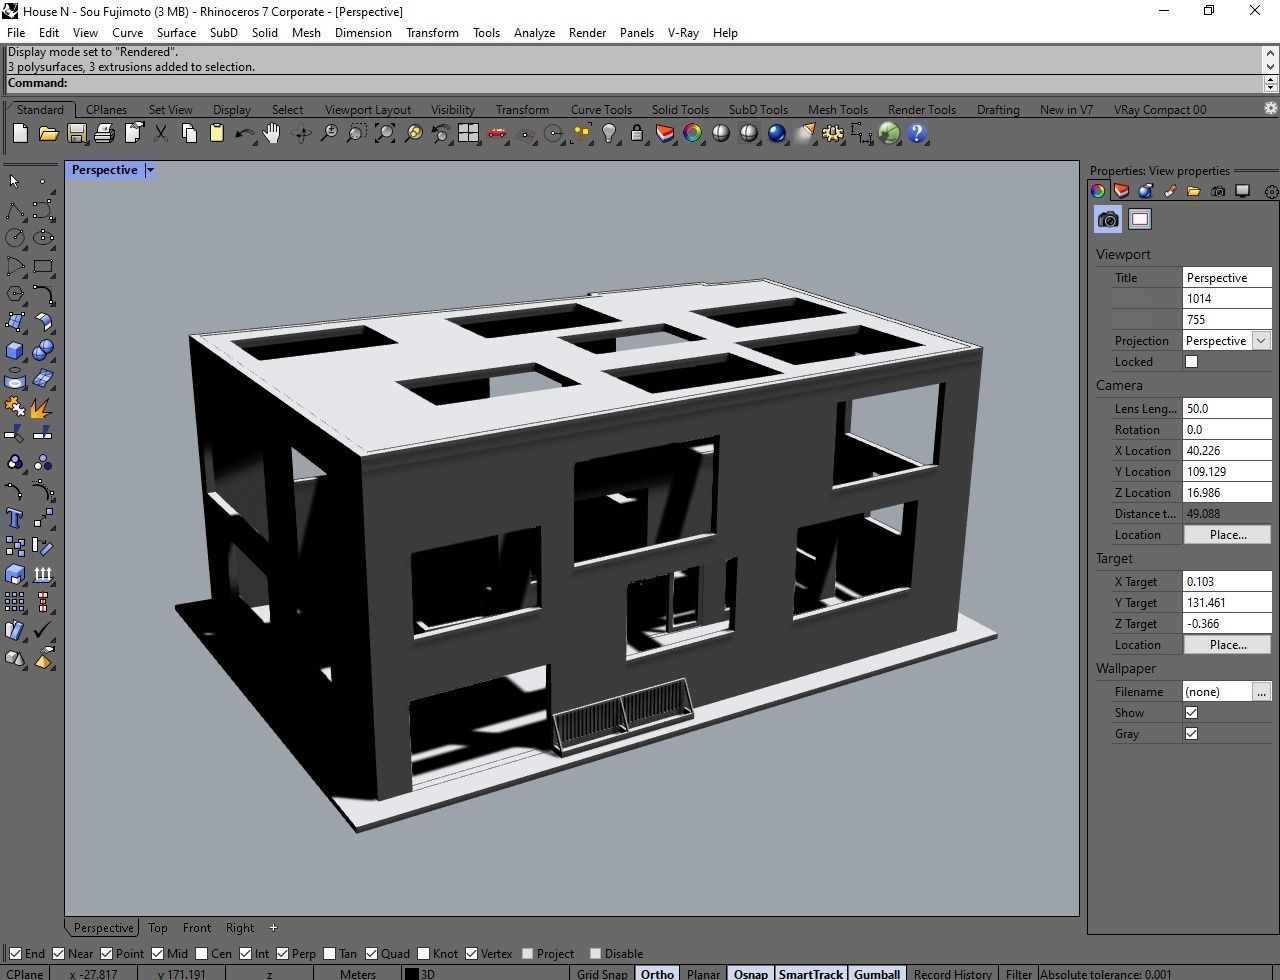
Task: Click the New file icon
Action: click(20, 133)
